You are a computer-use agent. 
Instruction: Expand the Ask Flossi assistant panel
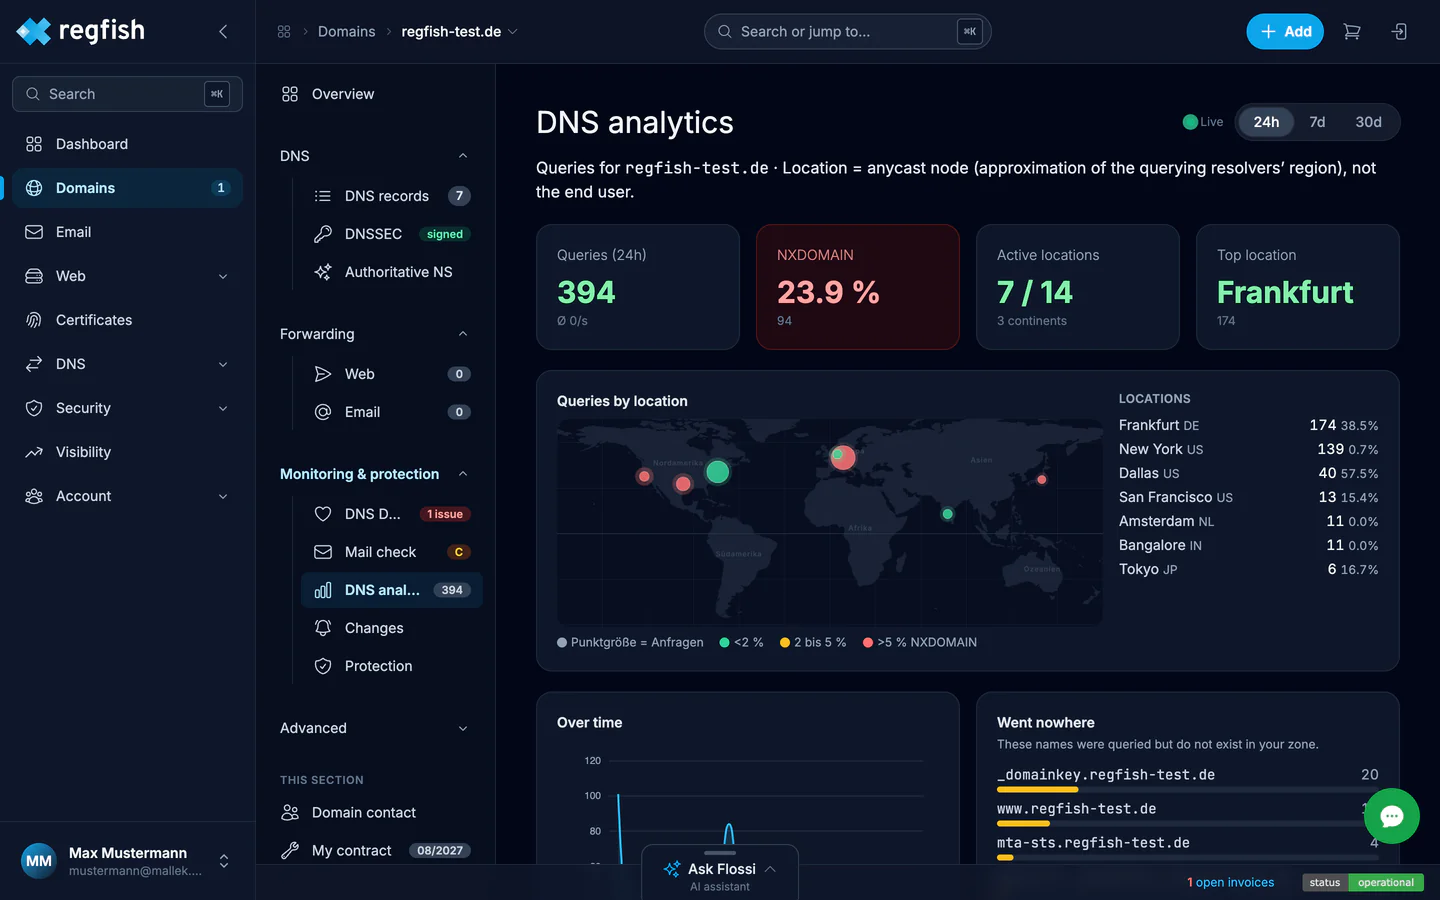[720, 872]
